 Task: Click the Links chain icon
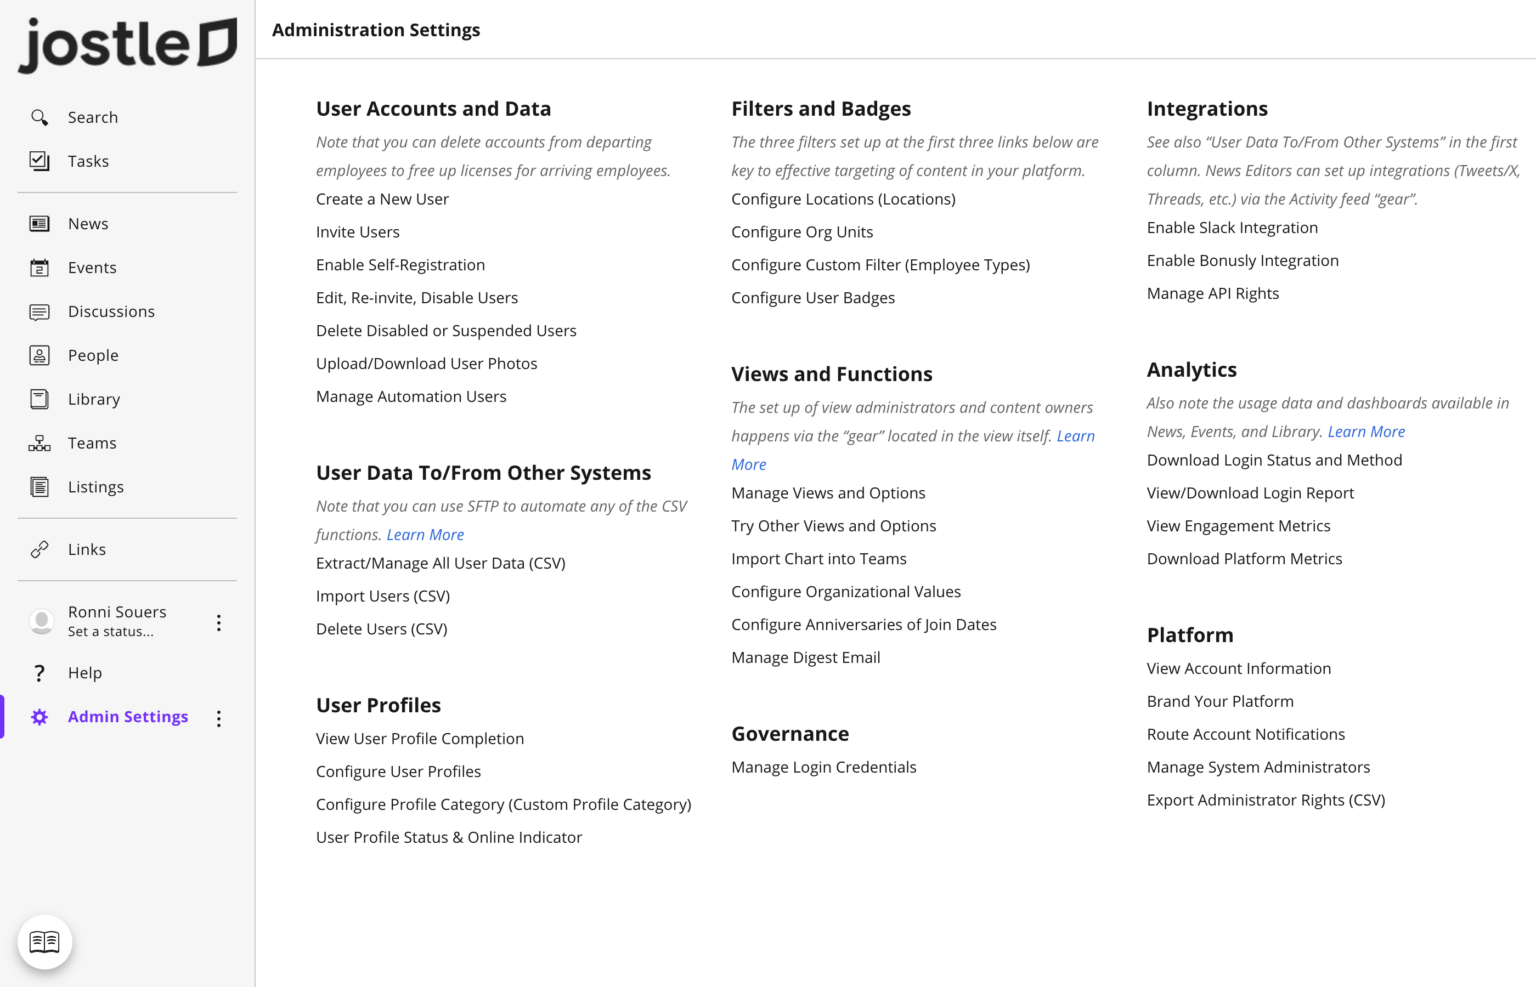click(x=40, y=549)
